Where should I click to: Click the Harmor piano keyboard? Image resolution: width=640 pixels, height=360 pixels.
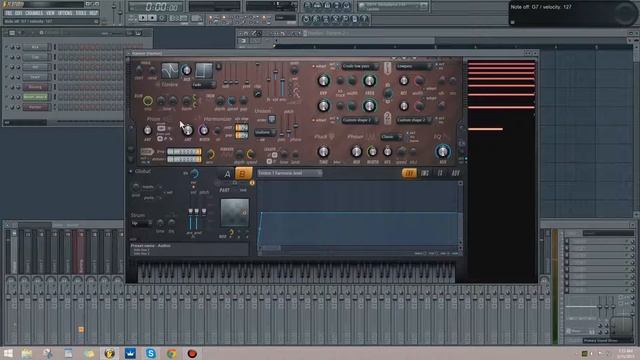pos(296,273)
